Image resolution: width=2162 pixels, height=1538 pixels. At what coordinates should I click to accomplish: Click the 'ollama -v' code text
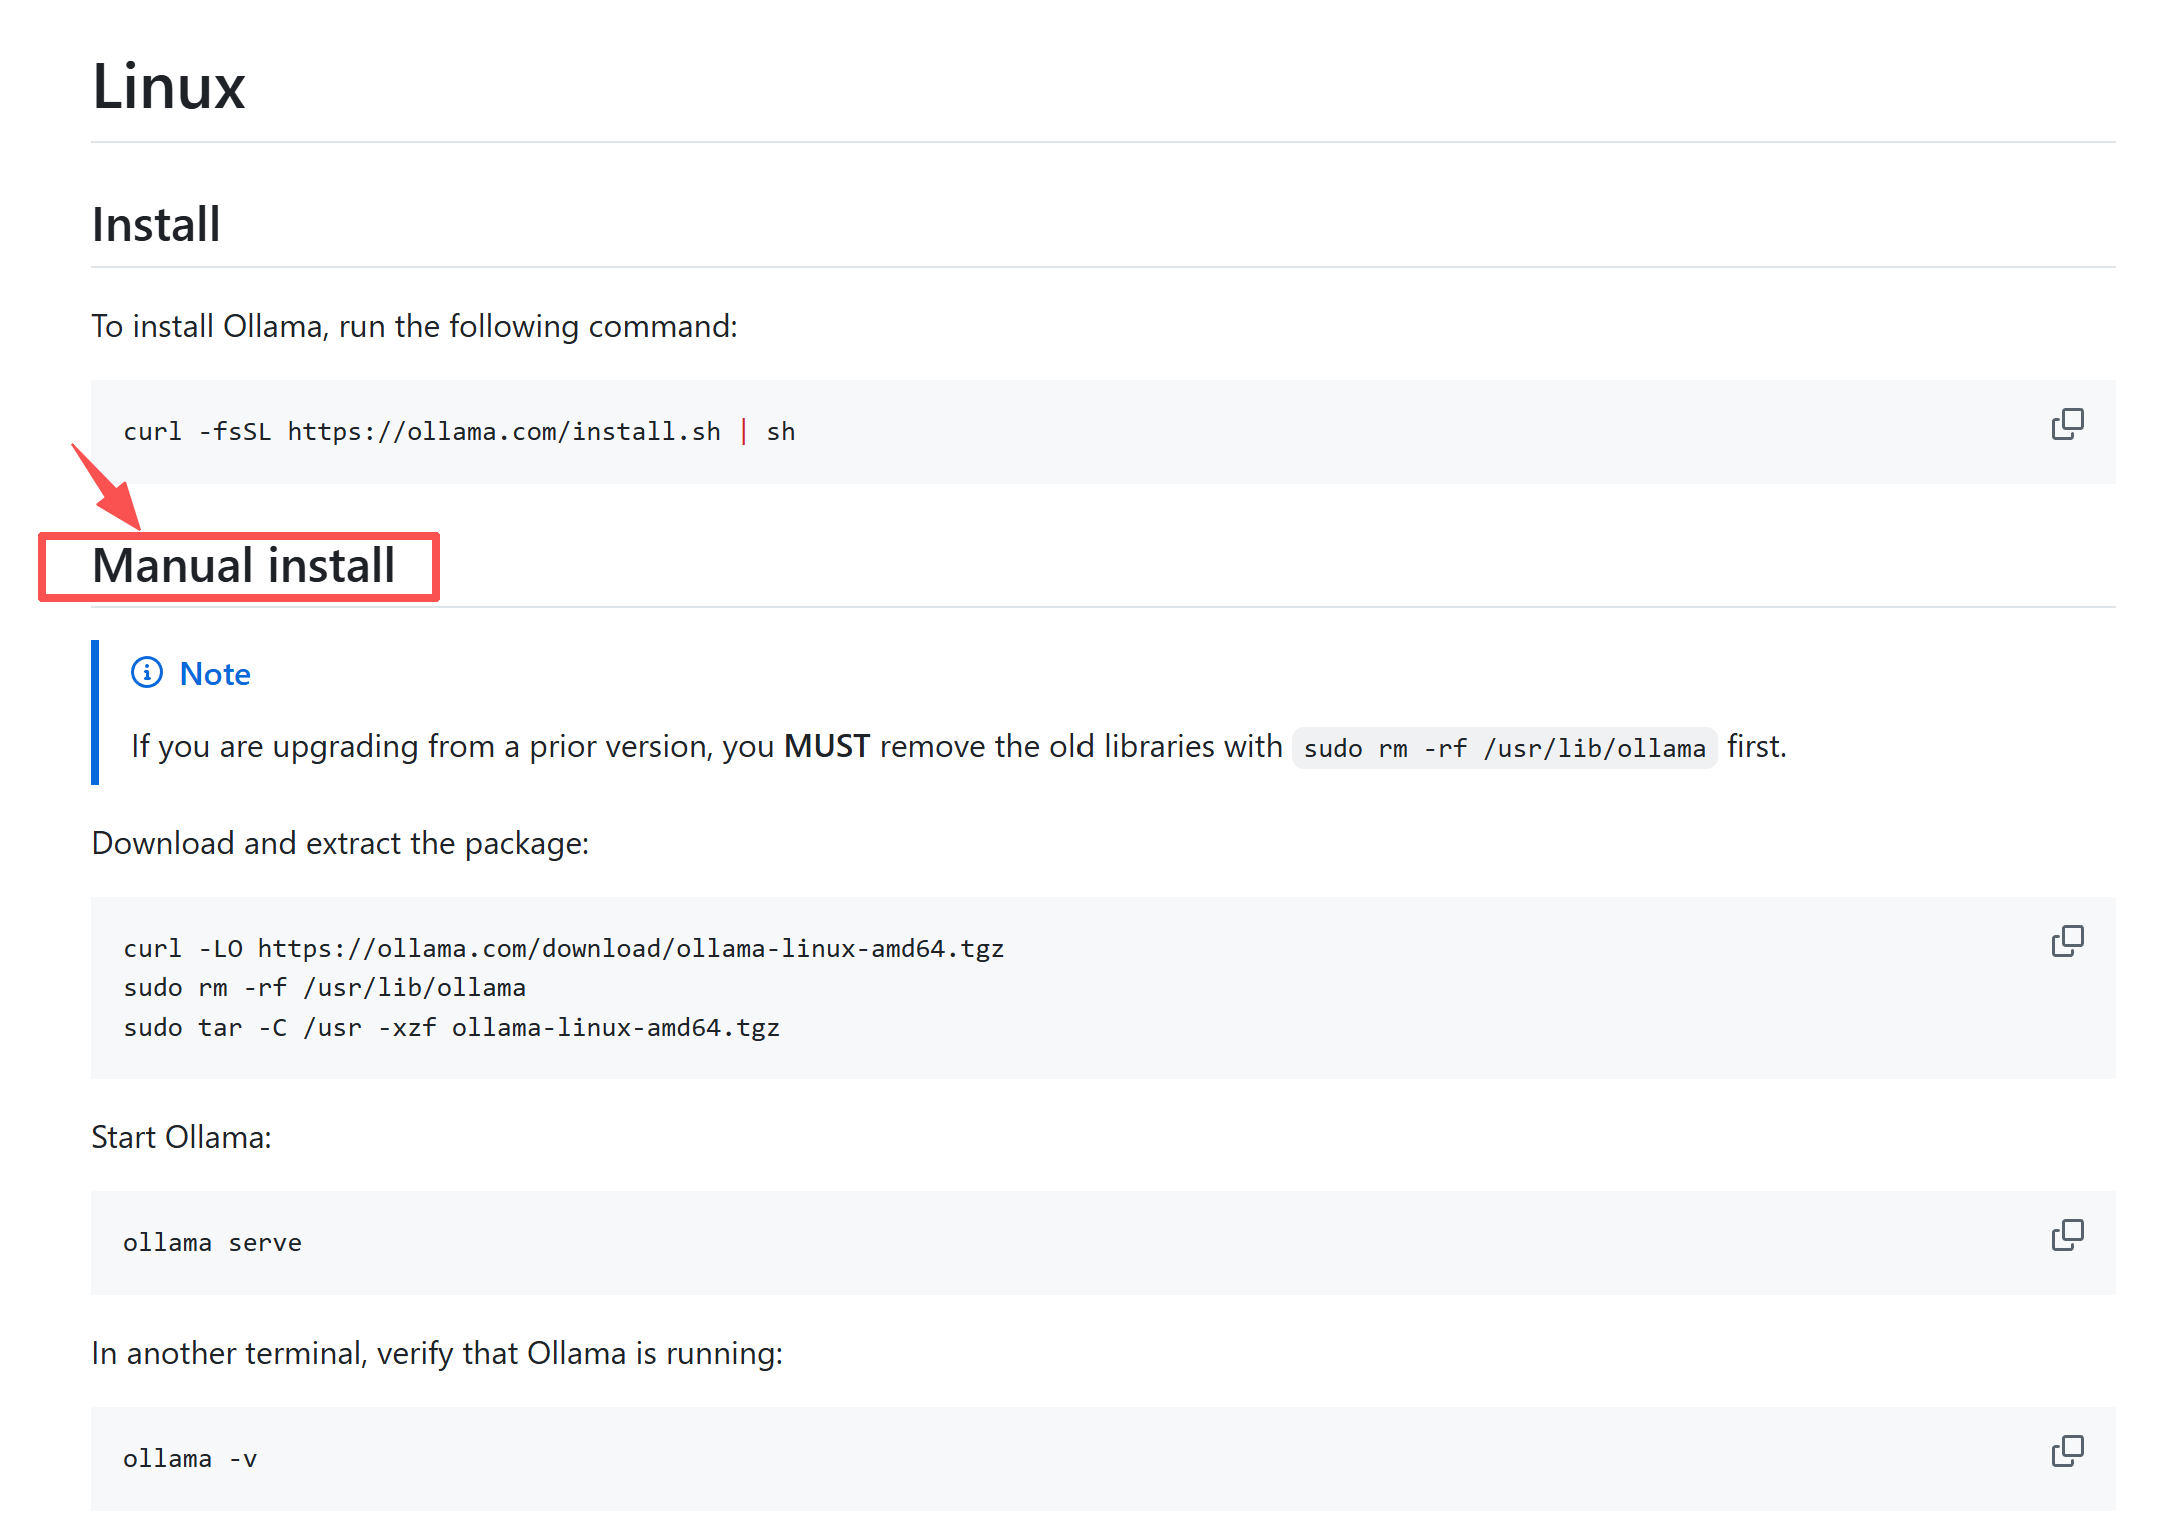point(190,1459)
